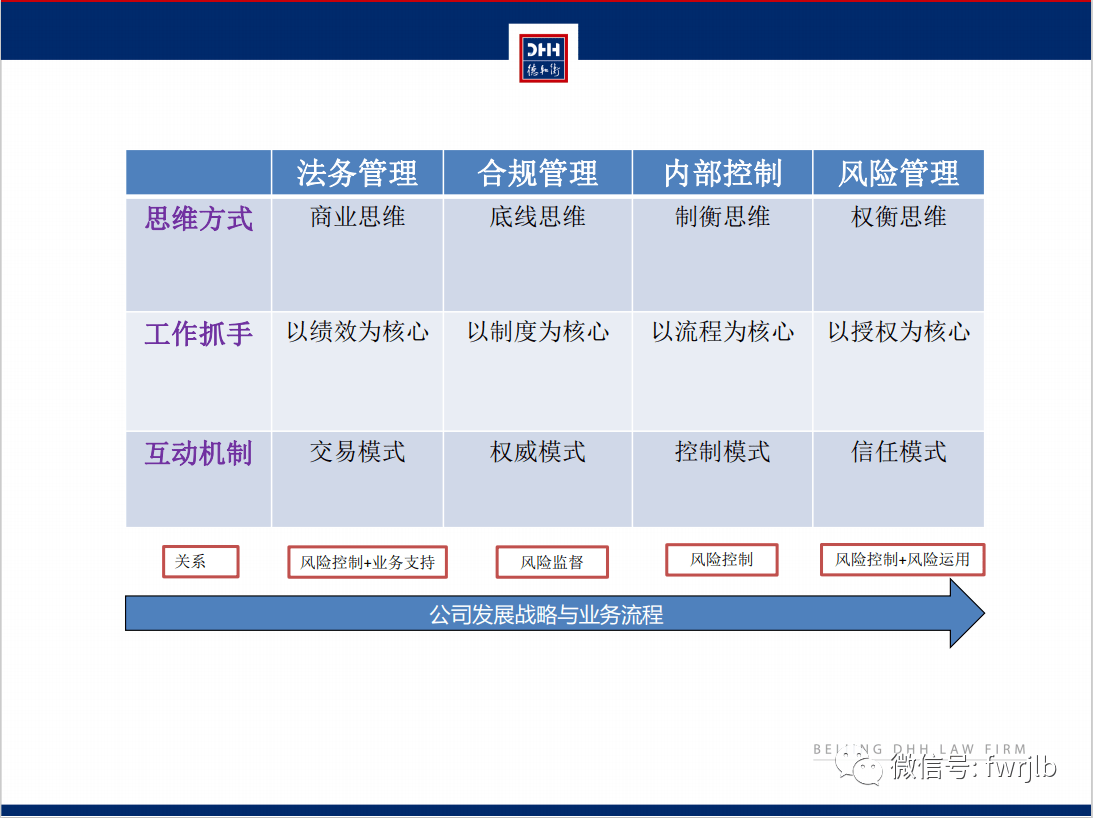Select the 合规管理 column header
Image resolution: width=1093 pixels, height=818 pixels.
point(537,172)
